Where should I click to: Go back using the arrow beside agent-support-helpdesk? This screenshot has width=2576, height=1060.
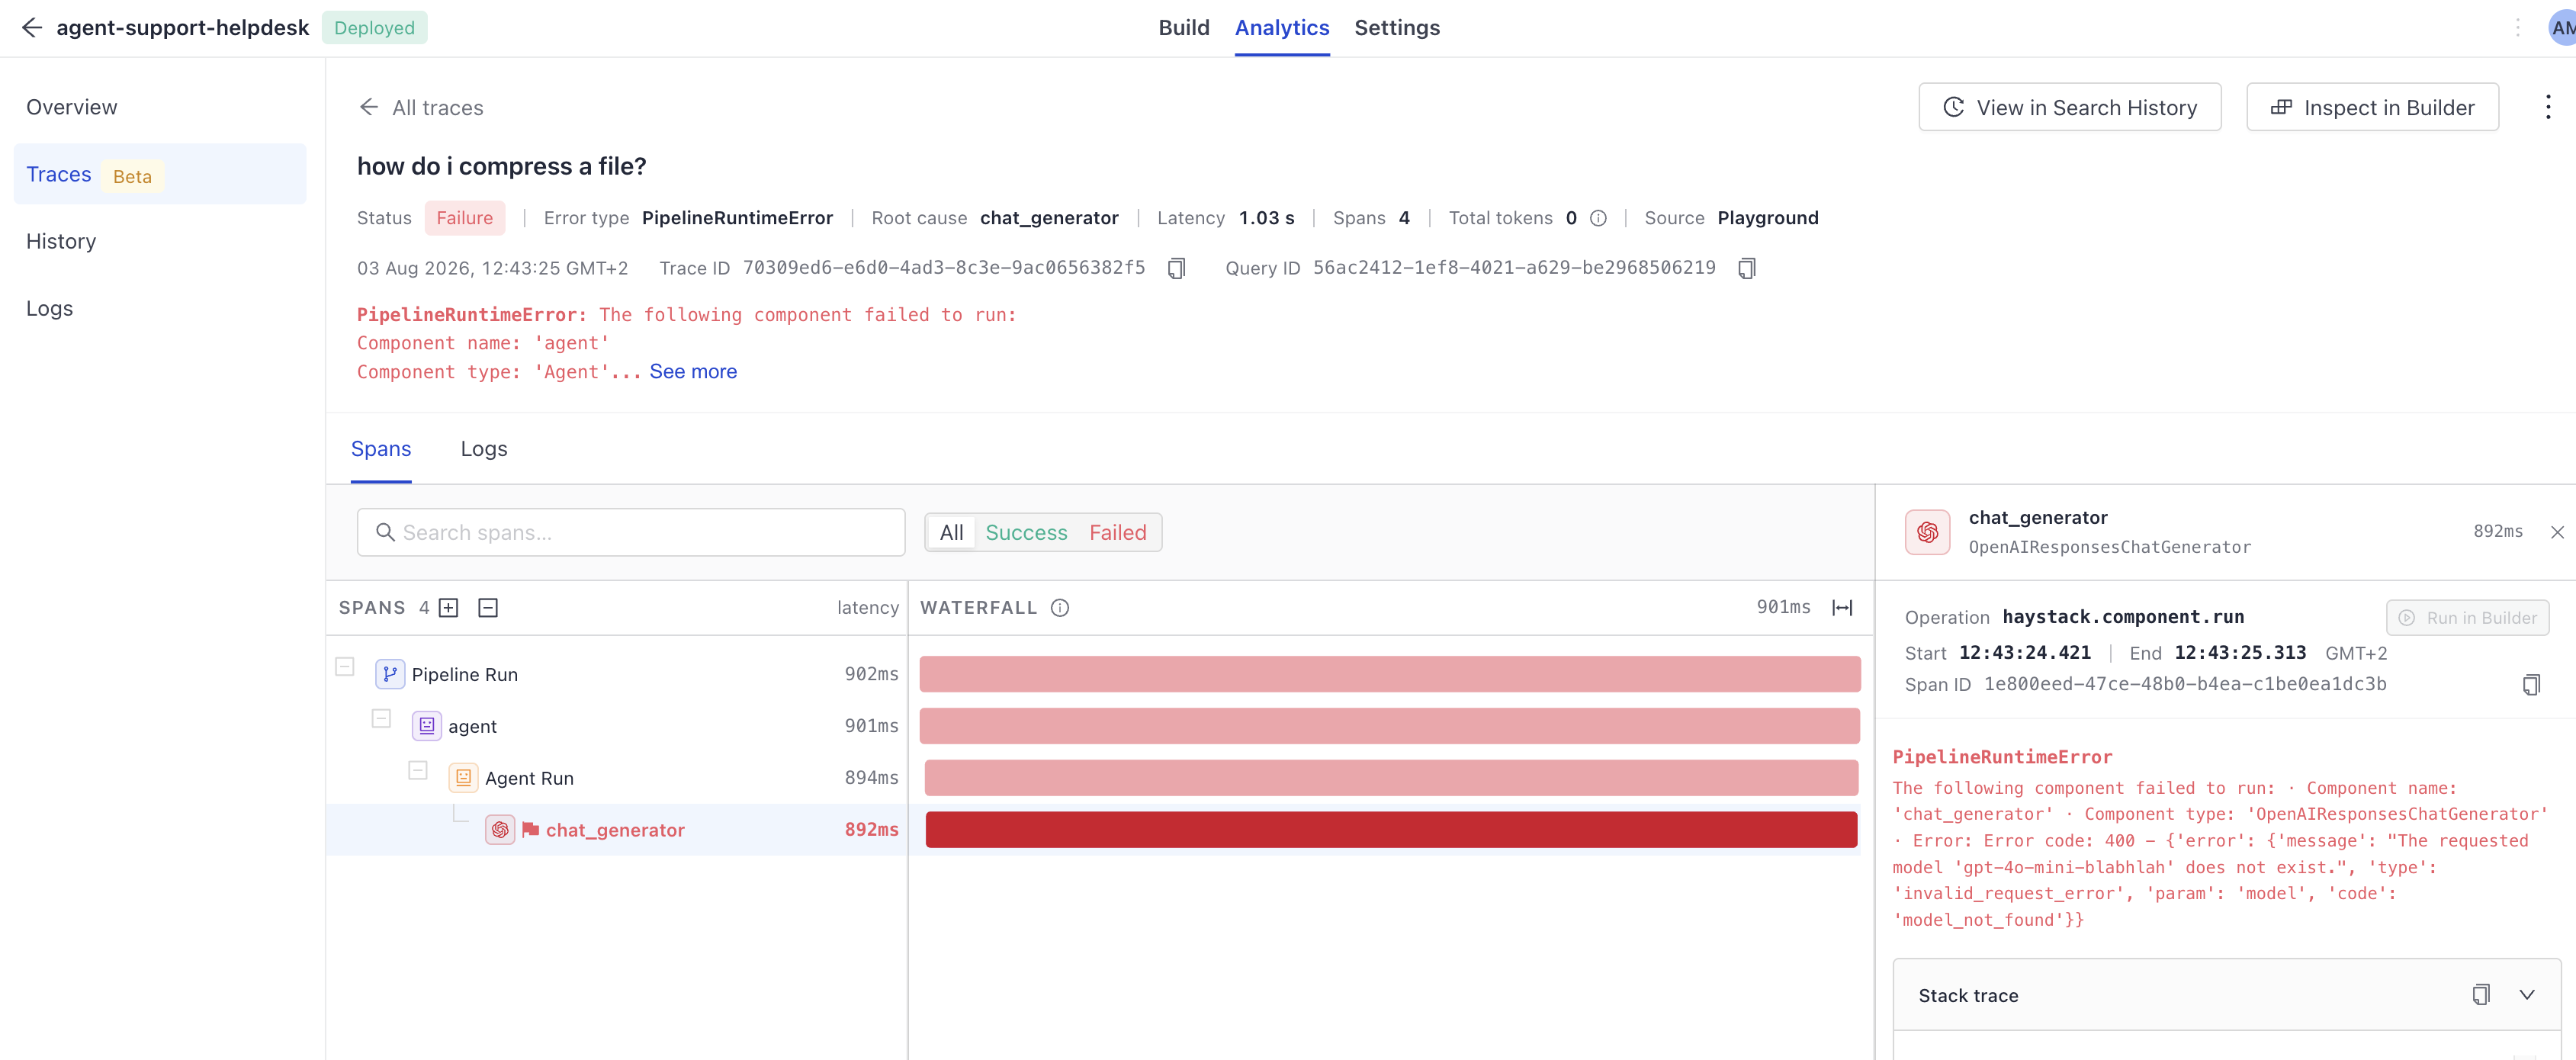click(32, 27)
